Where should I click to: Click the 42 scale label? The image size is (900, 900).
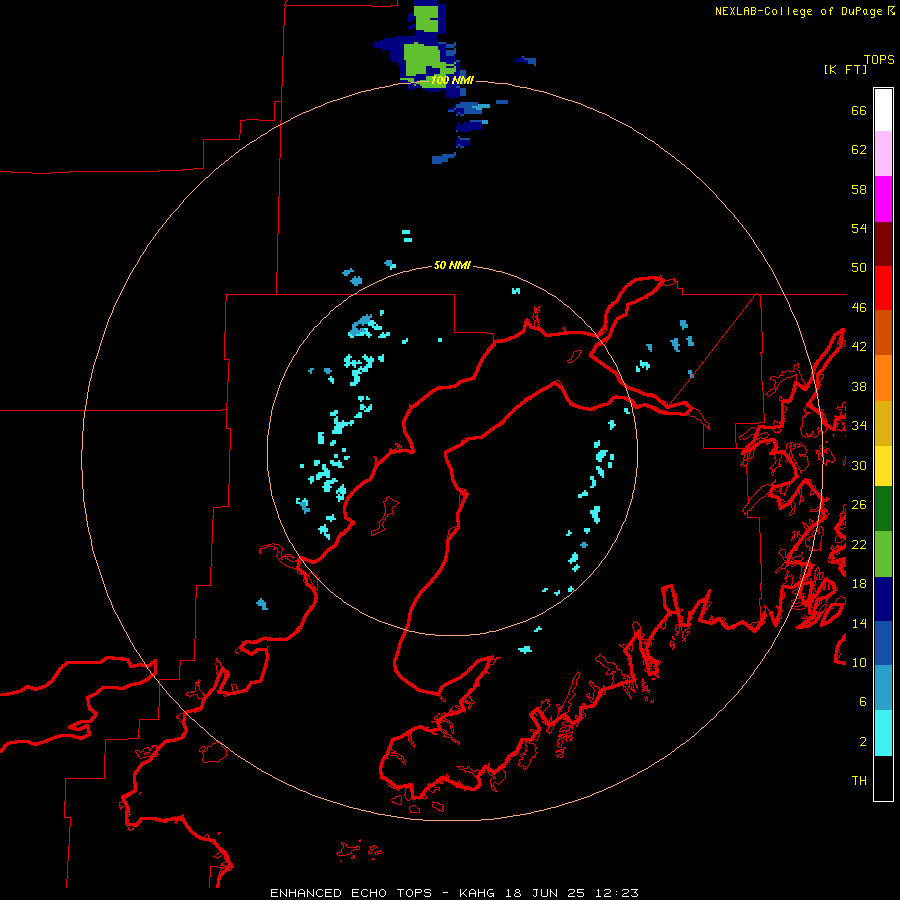(x=859, y=347)
